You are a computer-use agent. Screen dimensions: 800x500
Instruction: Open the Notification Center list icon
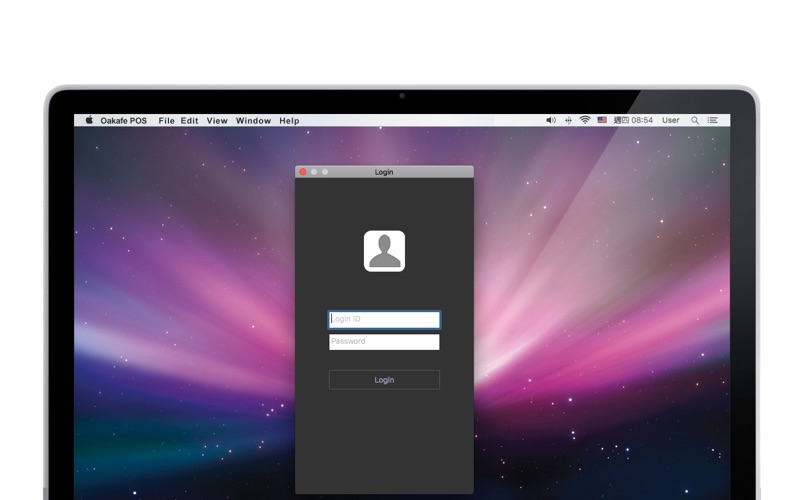coord(712,120)
